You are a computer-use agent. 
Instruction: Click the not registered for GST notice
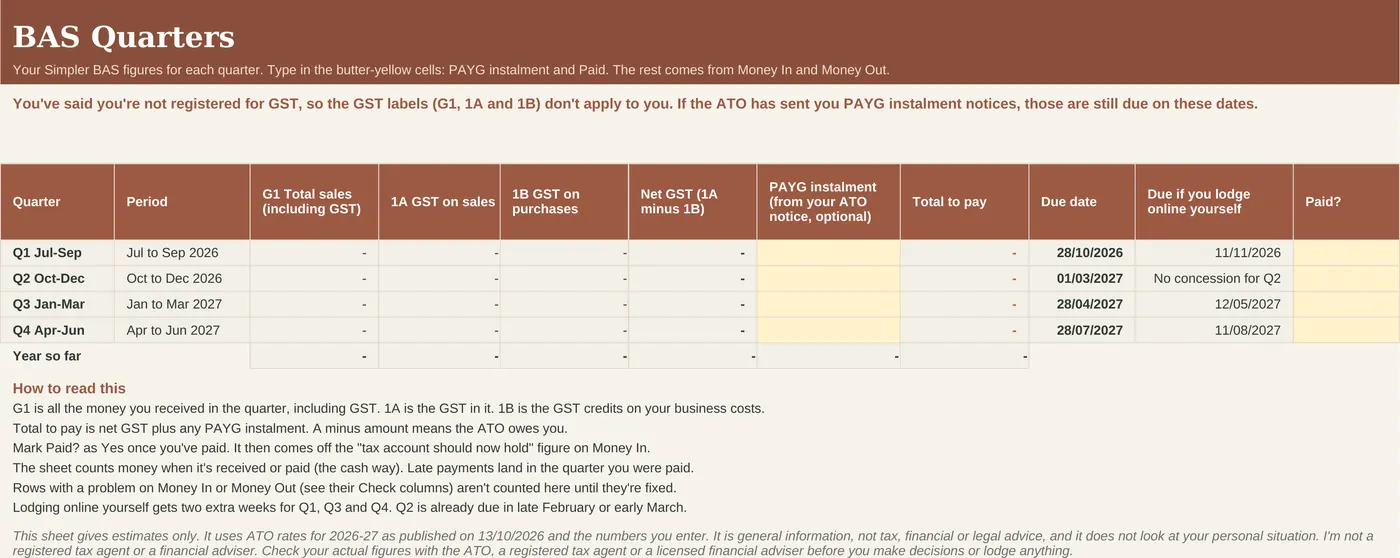[635, 104]
